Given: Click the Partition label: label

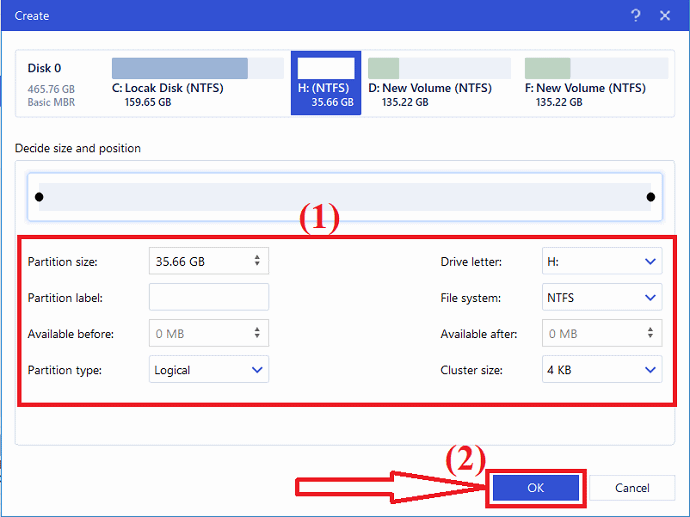Looking at the screenshot, I should tap(65, 298).
